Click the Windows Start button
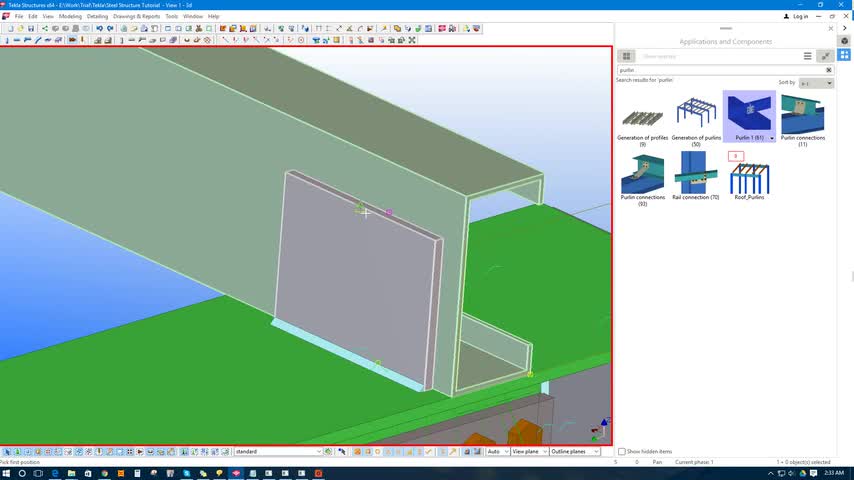Viewport: 854px width, 480px height. pyautogui.click(x=7, y=473)
